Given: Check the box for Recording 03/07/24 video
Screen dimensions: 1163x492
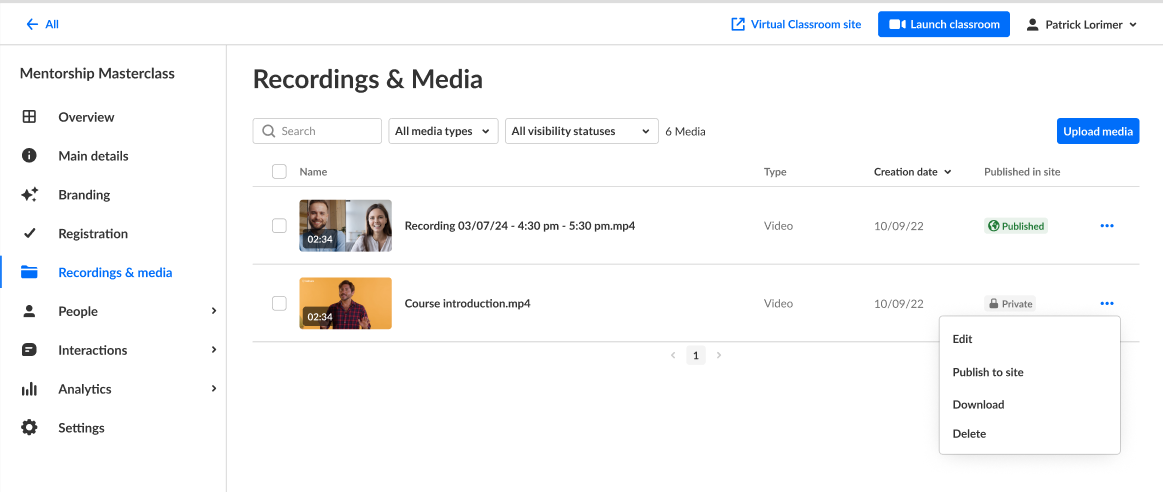Looking at the screenshot, I should pyautogui.click(x=279, y=226).
